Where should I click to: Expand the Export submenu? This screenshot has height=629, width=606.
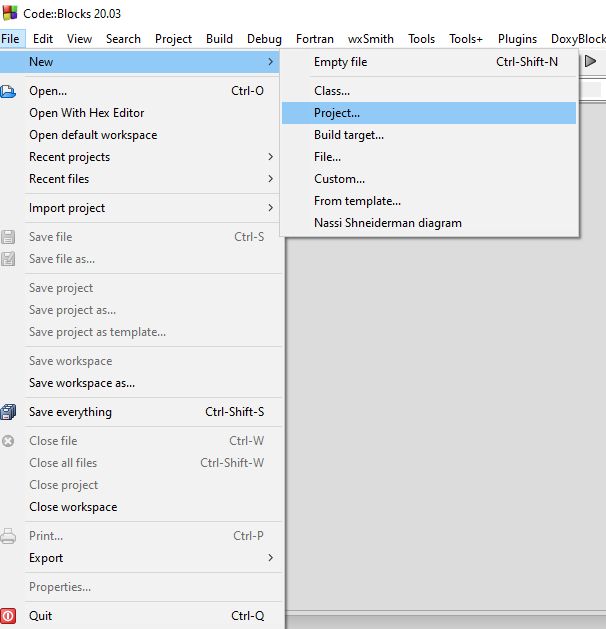click(271, 558)
